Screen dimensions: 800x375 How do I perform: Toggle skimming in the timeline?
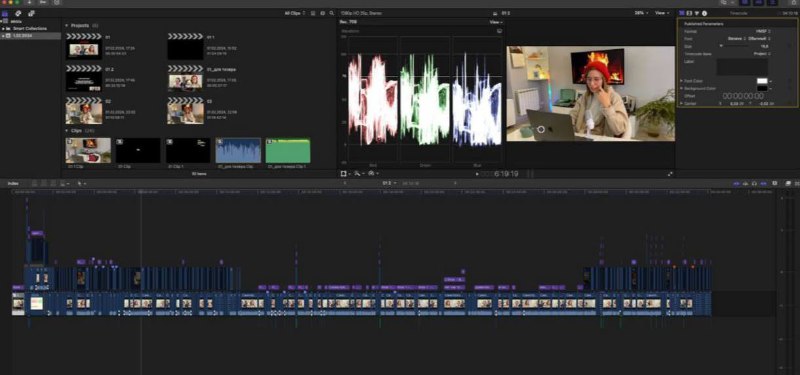coord(737,183)
